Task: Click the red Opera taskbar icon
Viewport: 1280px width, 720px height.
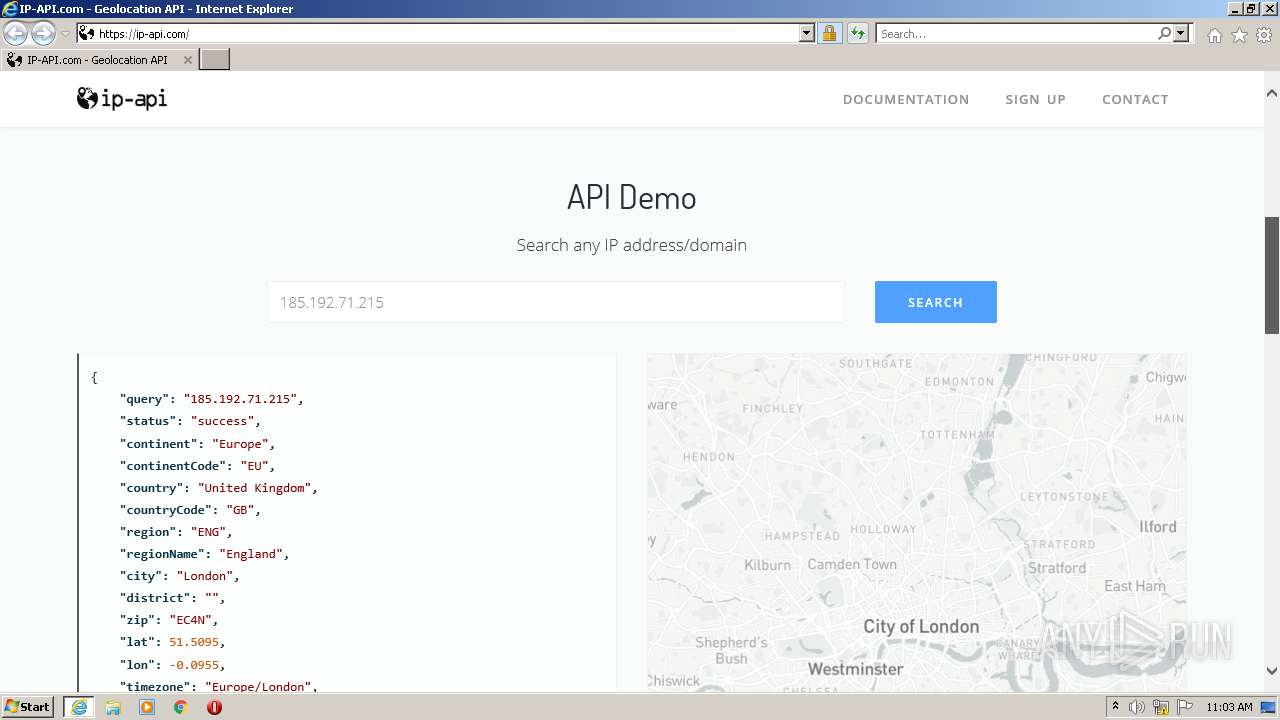Action: click(x=214, y=707)
